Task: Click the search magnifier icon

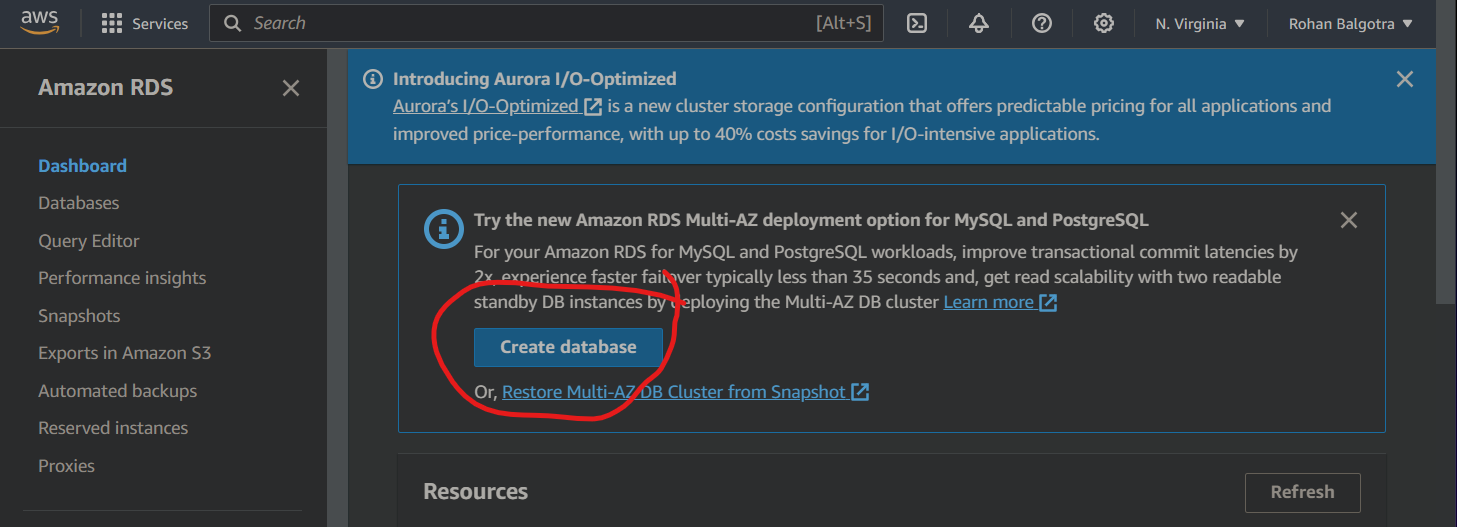Action: 233,23
